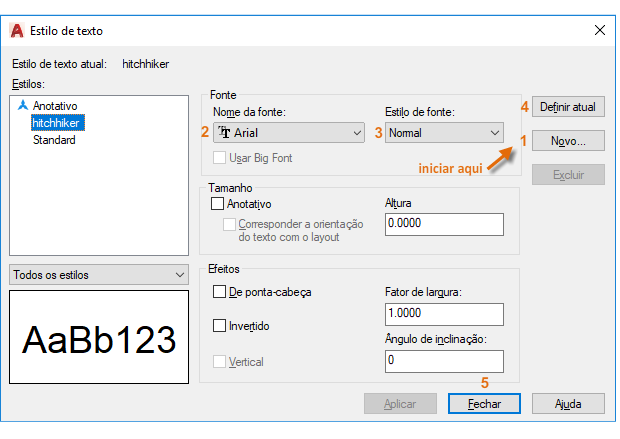Screen dimensions: 620x439
Task: Create a new style with Novo button
Action: coord(568,141)
